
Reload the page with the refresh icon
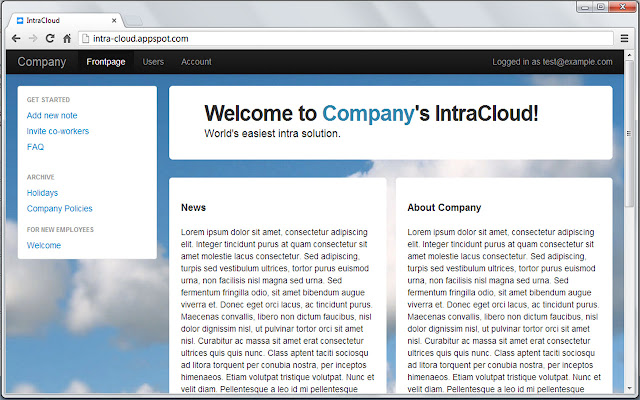50,38
